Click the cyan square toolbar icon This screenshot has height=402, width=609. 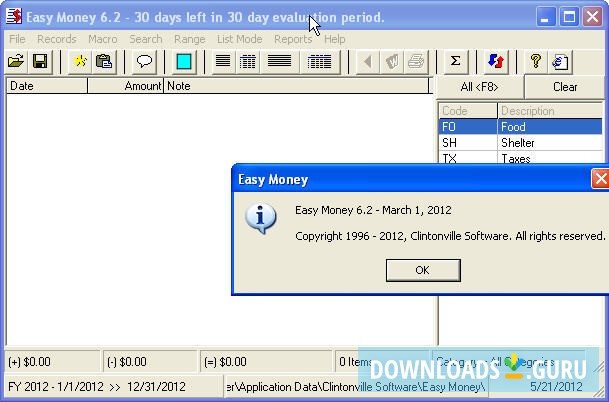pos(184,62)
